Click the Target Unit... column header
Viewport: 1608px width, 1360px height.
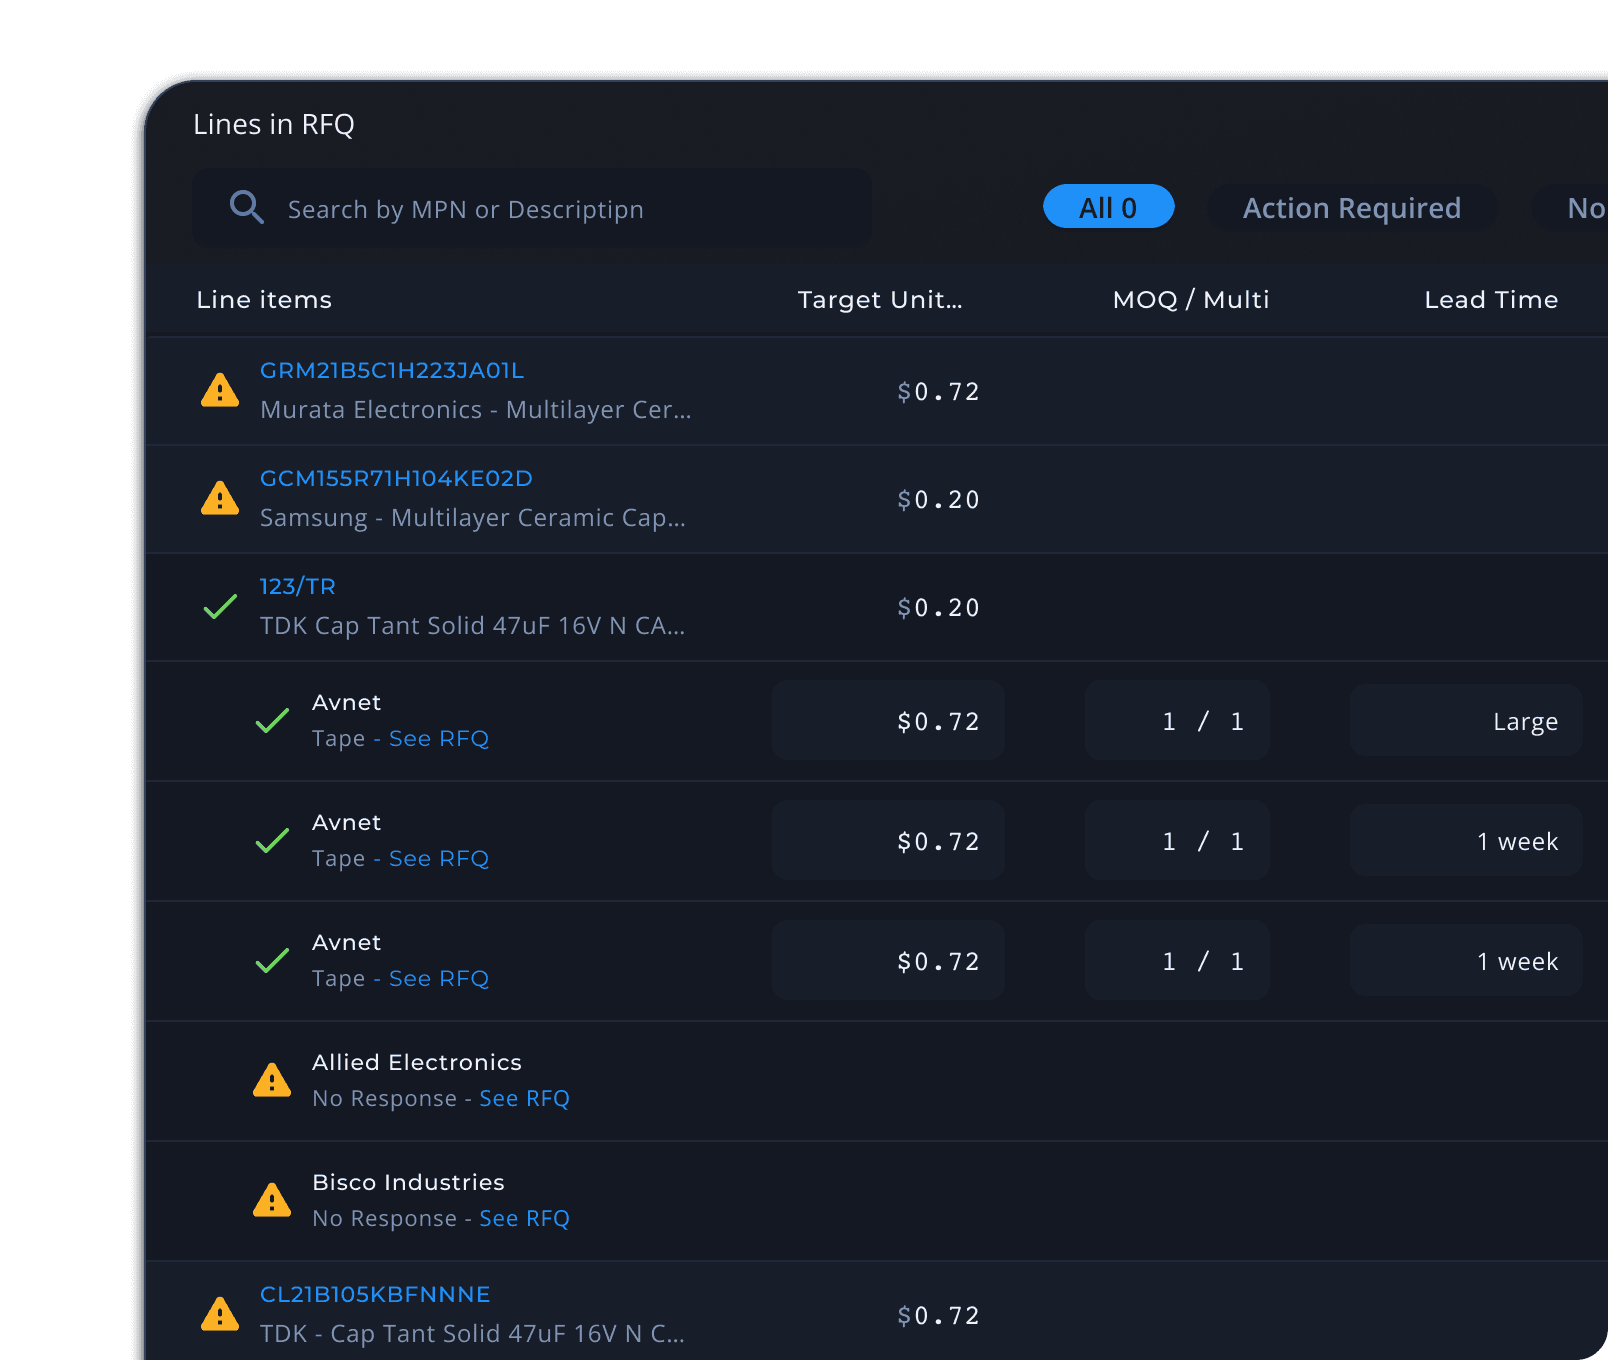tap(880, 299)
